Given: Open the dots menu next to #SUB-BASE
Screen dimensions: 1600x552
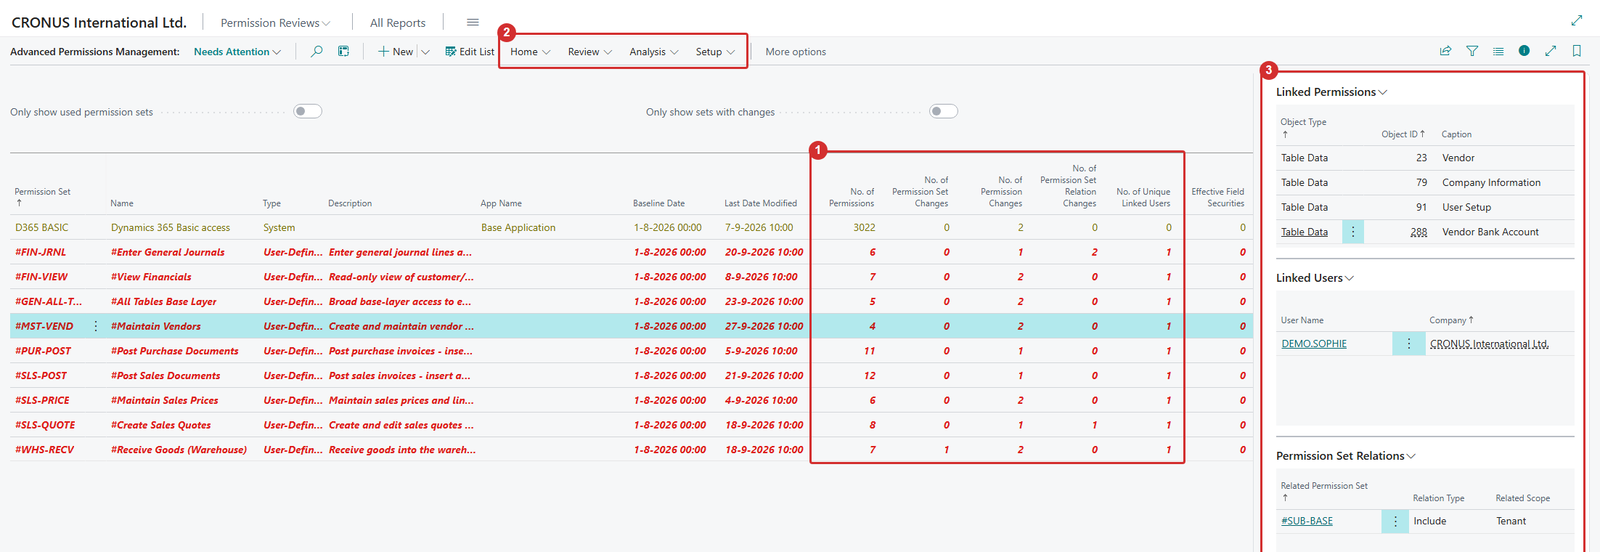Looking at the screenshot, I should click(1395, 521).
